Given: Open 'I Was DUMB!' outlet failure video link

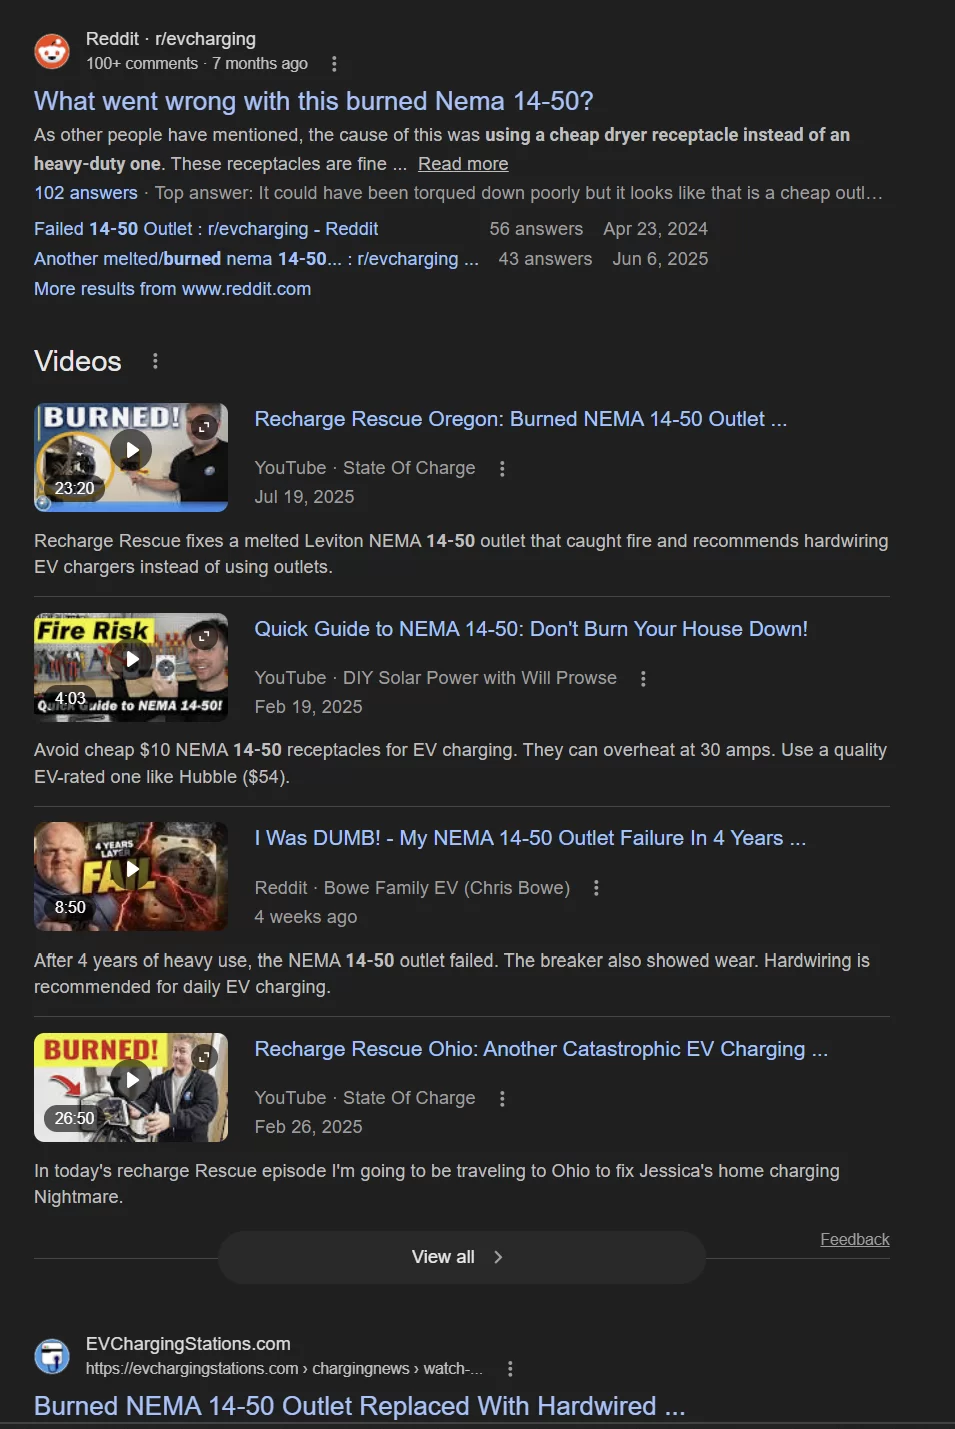Looking at the screenshot, I should coord(530,838).
